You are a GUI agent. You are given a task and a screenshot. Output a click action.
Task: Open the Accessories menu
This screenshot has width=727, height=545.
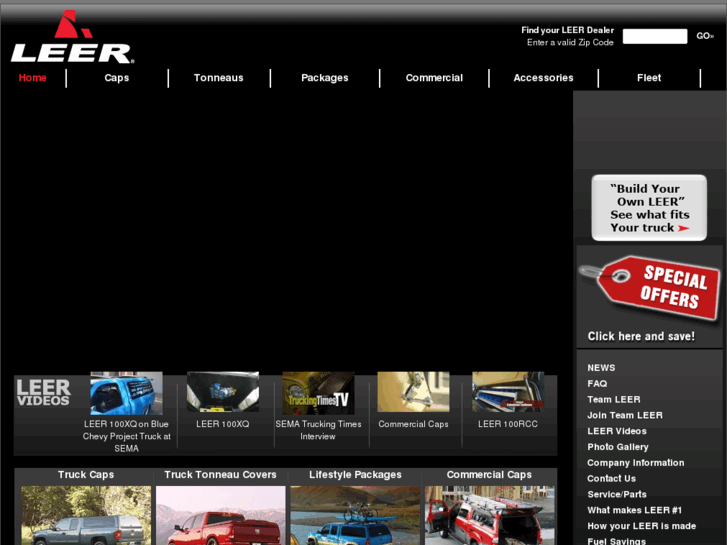543,78
